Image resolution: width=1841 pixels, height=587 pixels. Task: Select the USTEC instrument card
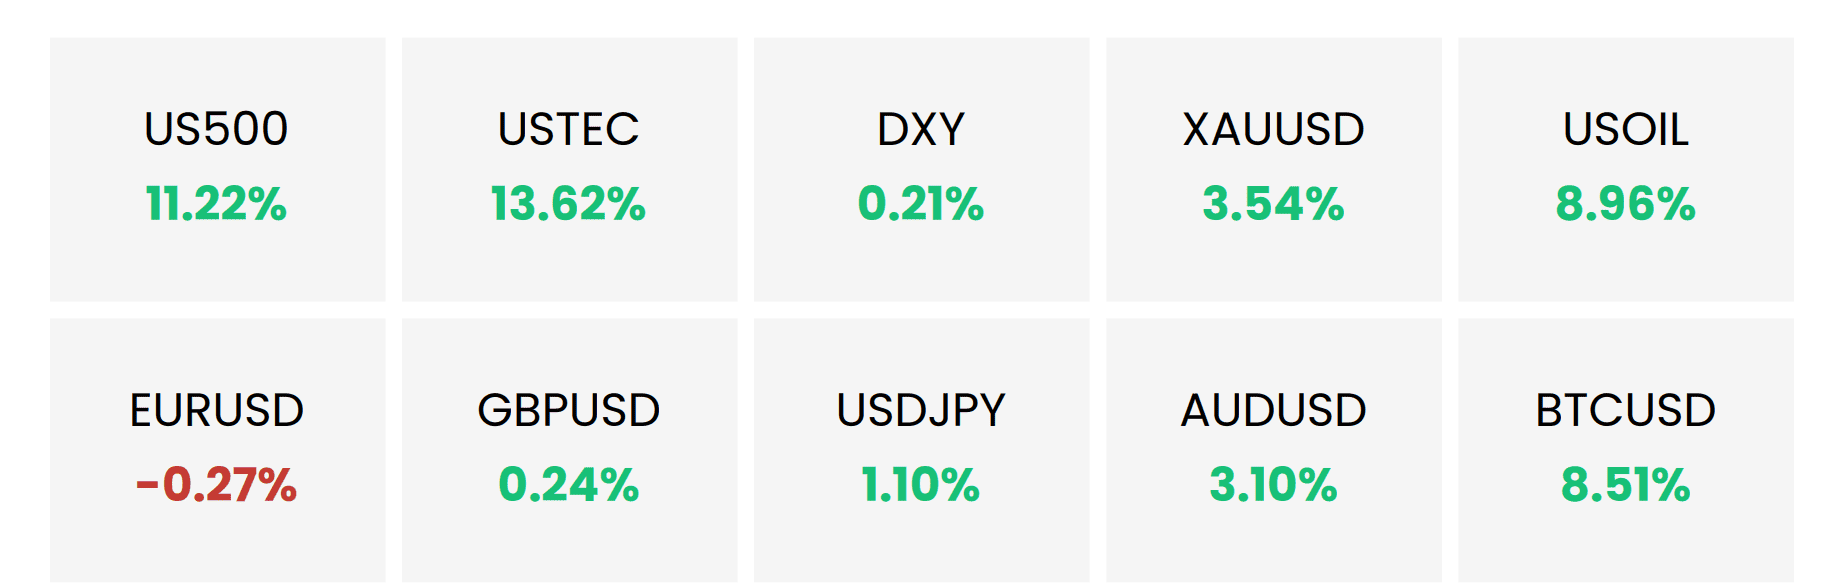[569, 169]
